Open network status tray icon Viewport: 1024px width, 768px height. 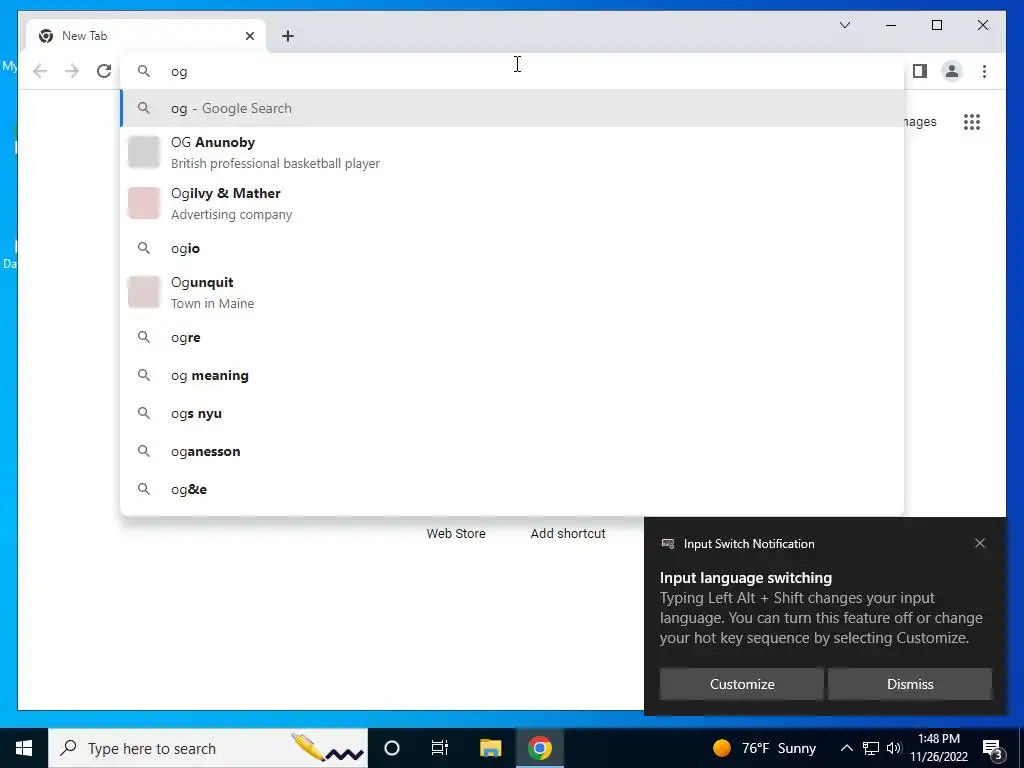point(871,748)
